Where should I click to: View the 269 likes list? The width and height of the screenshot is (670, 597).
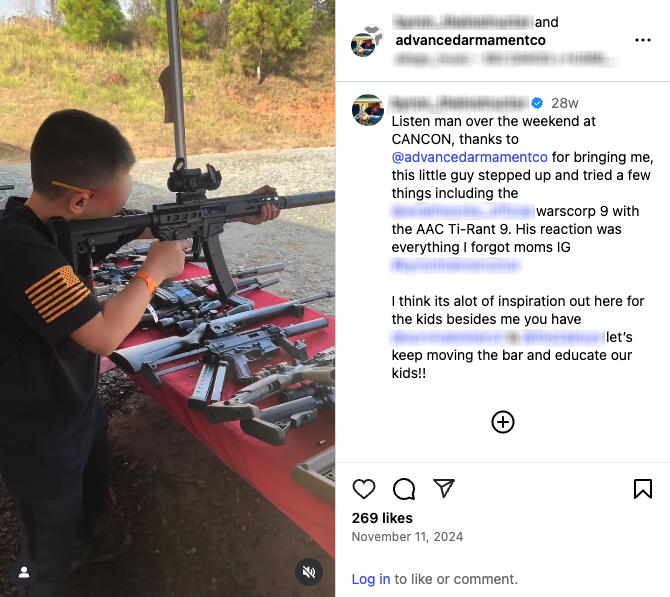382,518
